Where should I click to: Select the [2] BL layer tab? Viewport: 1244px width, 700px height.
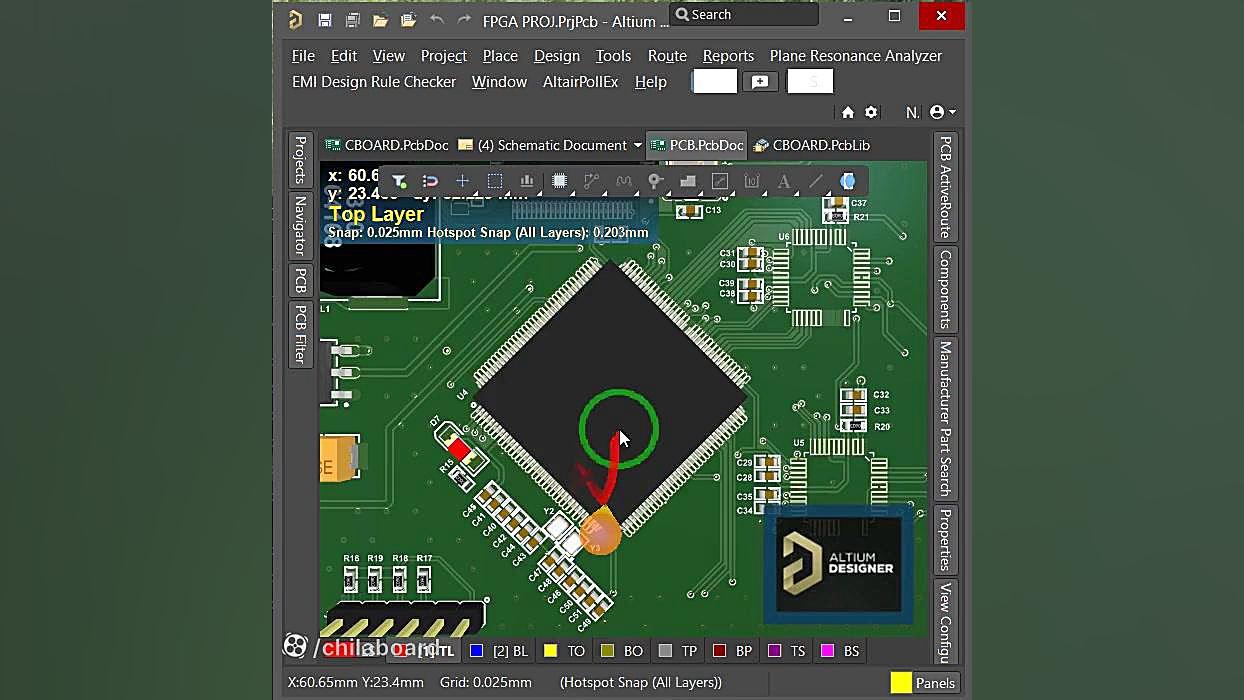pos(499,651)
